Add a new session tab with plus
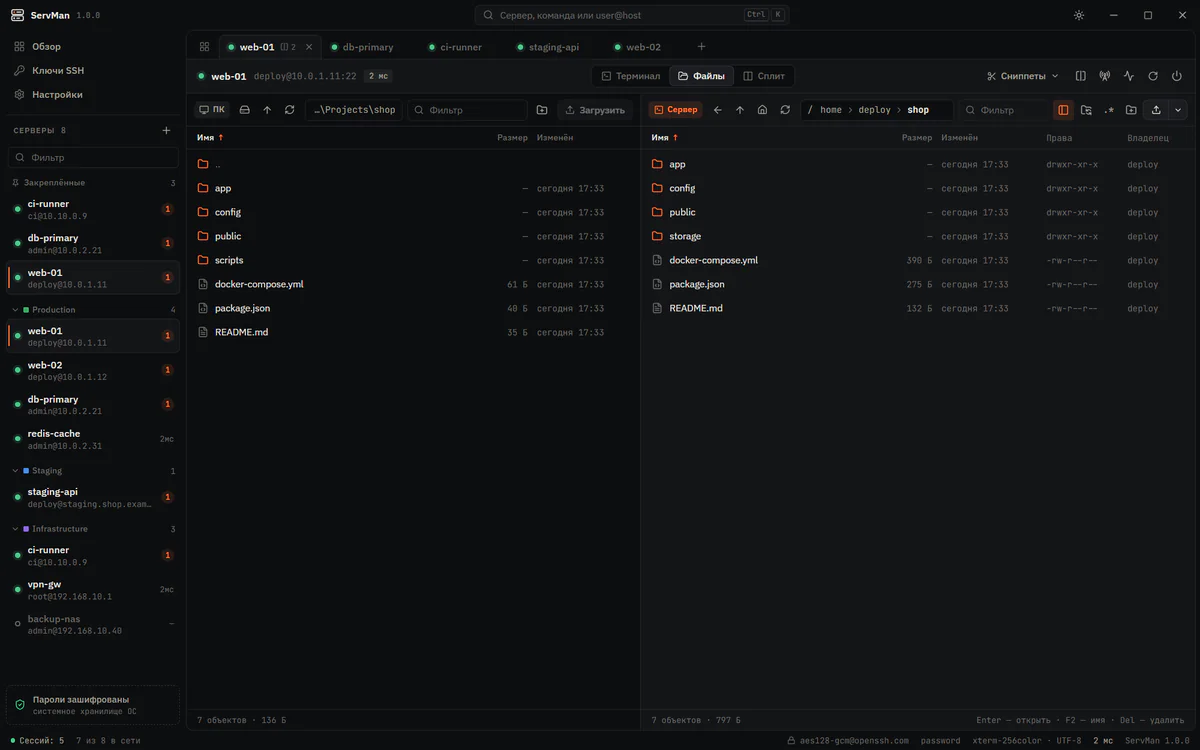This screenshot has height=750, width=1200. pyautogui.click(x=701, y=47)
